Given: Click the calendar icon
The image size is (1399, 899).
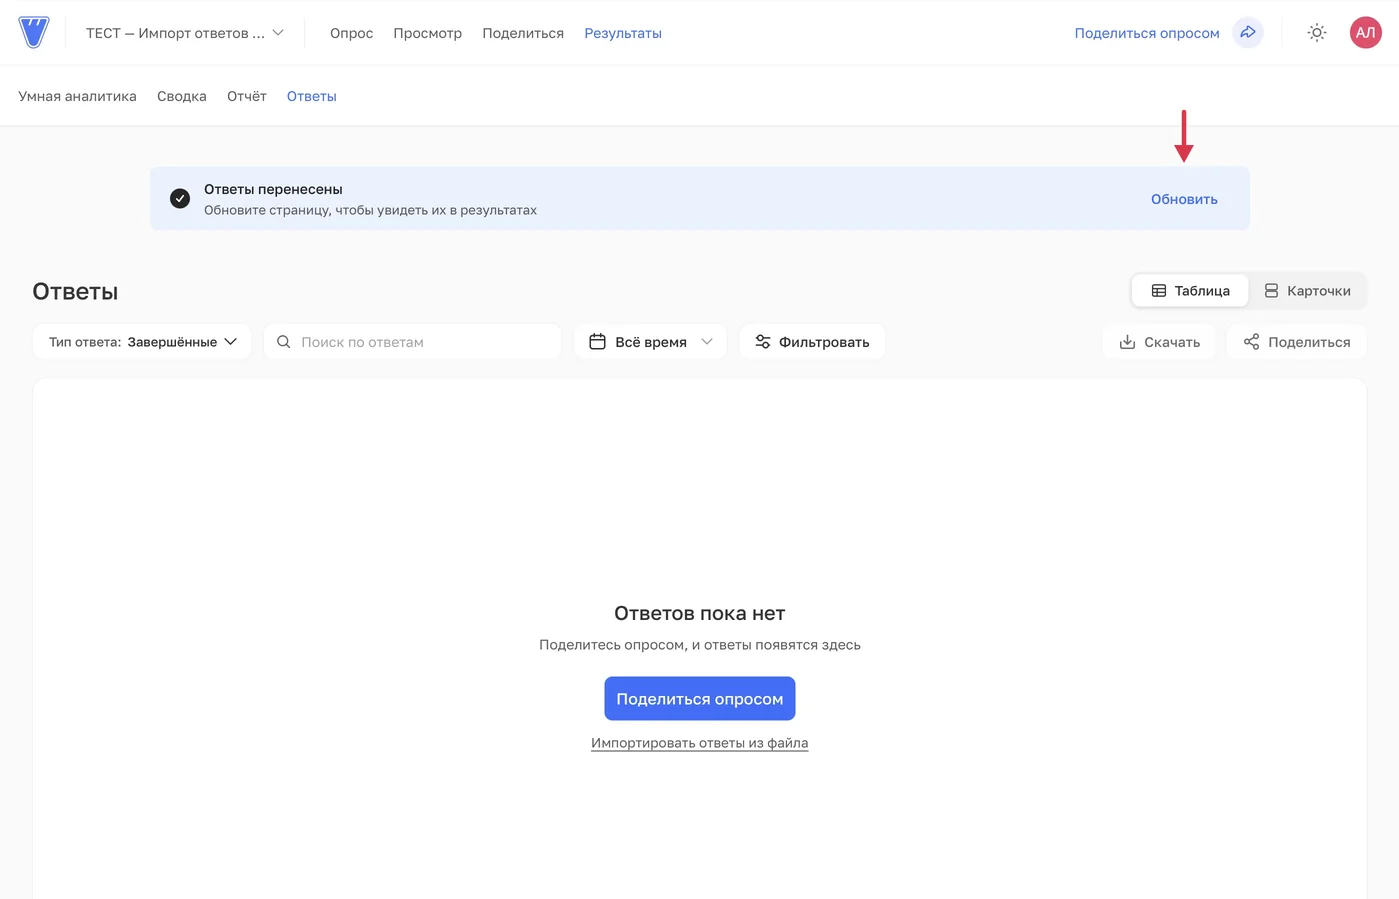Looking at the screenshot, I should (x=597, y=342).
